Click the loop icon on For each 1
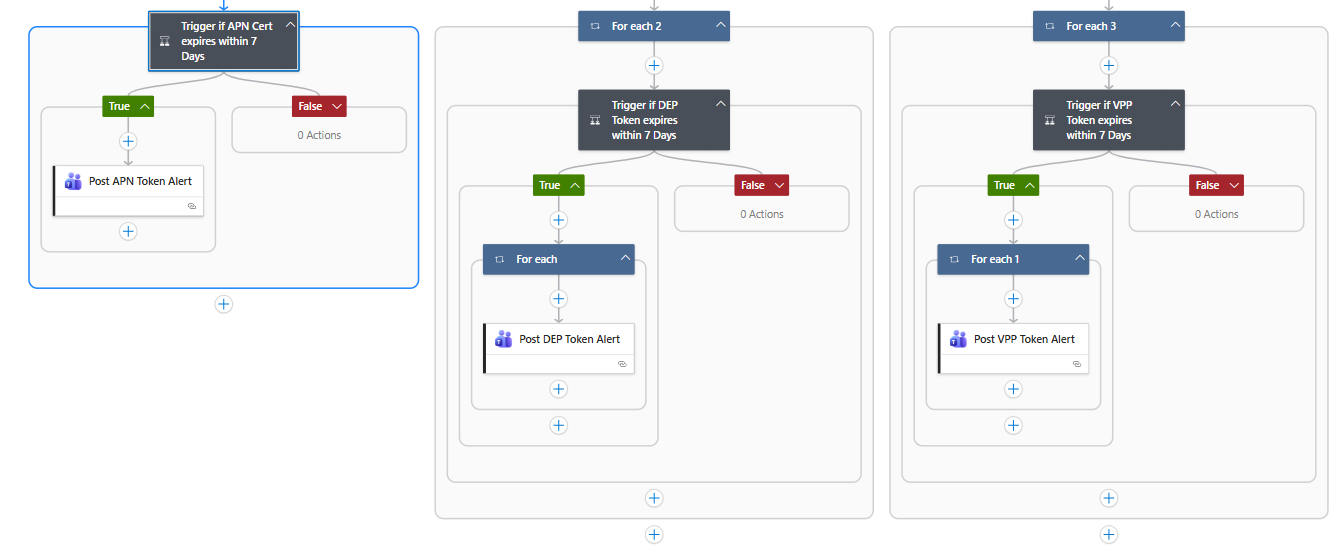 [x=954, y=259]
